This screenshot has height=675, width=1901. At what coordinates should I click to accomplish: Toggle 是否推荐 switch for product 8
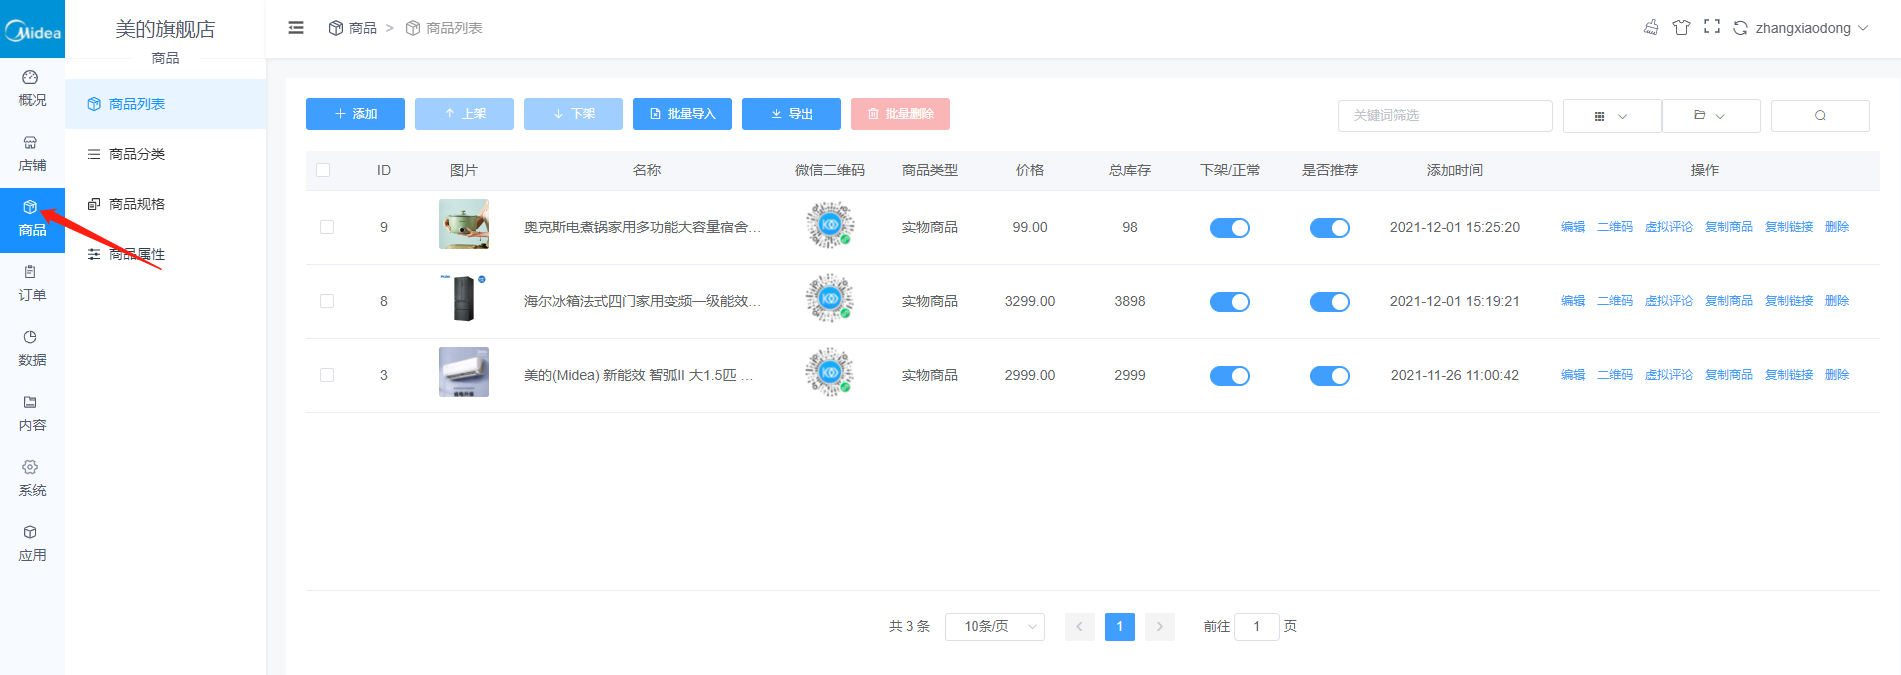click(1330, 302)
